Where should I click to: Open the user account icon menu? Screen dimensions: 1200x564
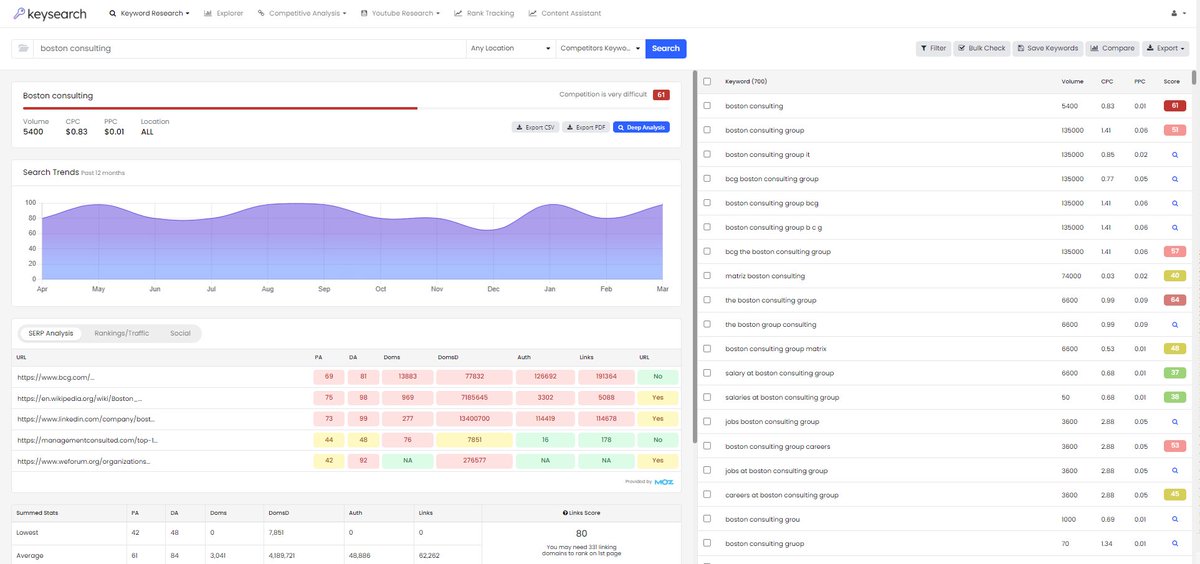[x=1177, y=14]
